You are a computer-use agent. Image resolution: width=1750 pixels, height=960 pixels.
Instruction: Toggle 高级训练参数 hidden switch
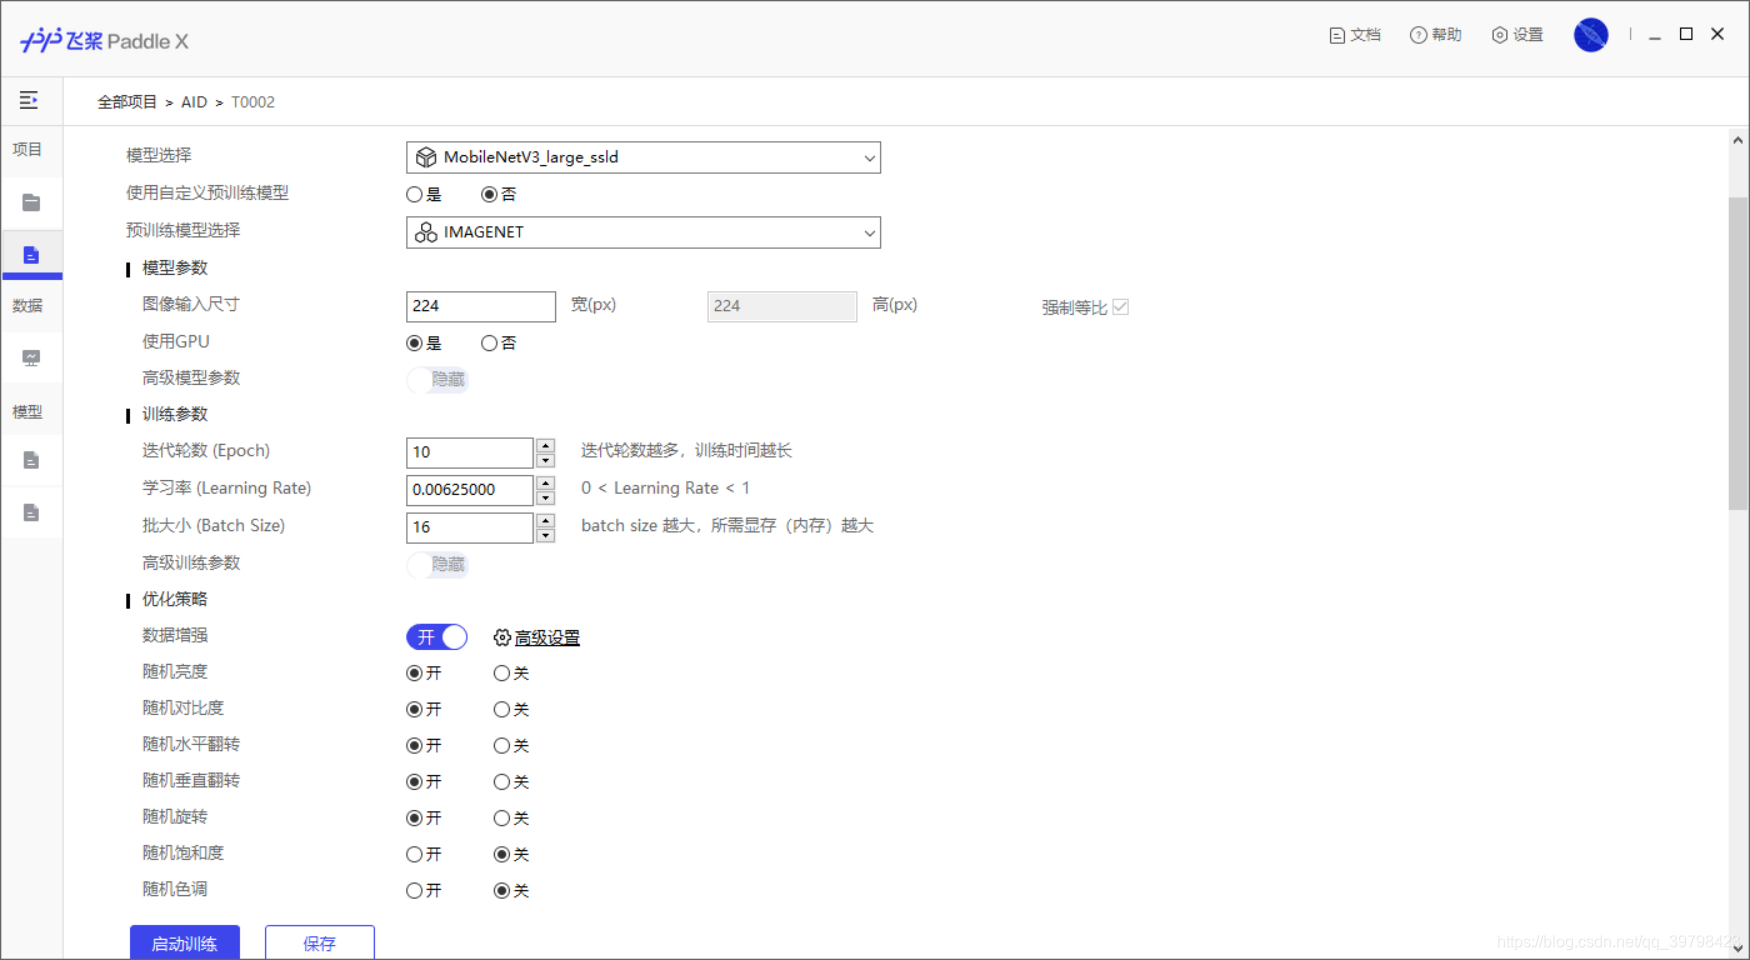coord(437,564)
